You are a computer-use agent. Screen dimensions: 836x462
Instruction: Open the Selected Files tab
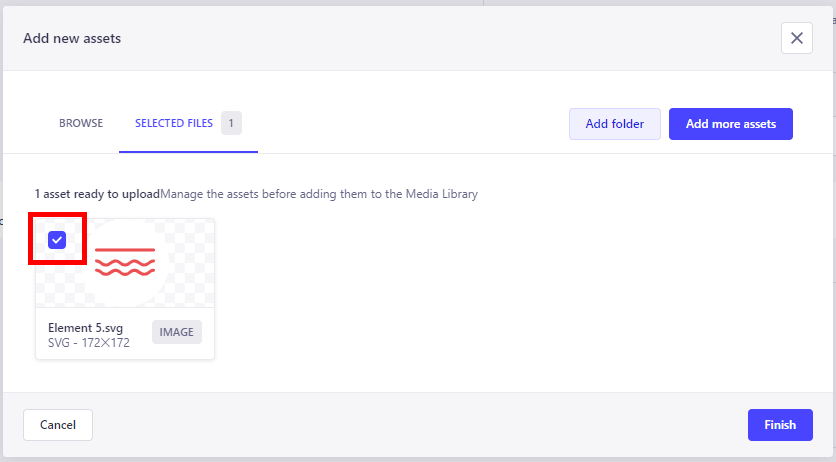pyautogui.click(x=174, y=123)
